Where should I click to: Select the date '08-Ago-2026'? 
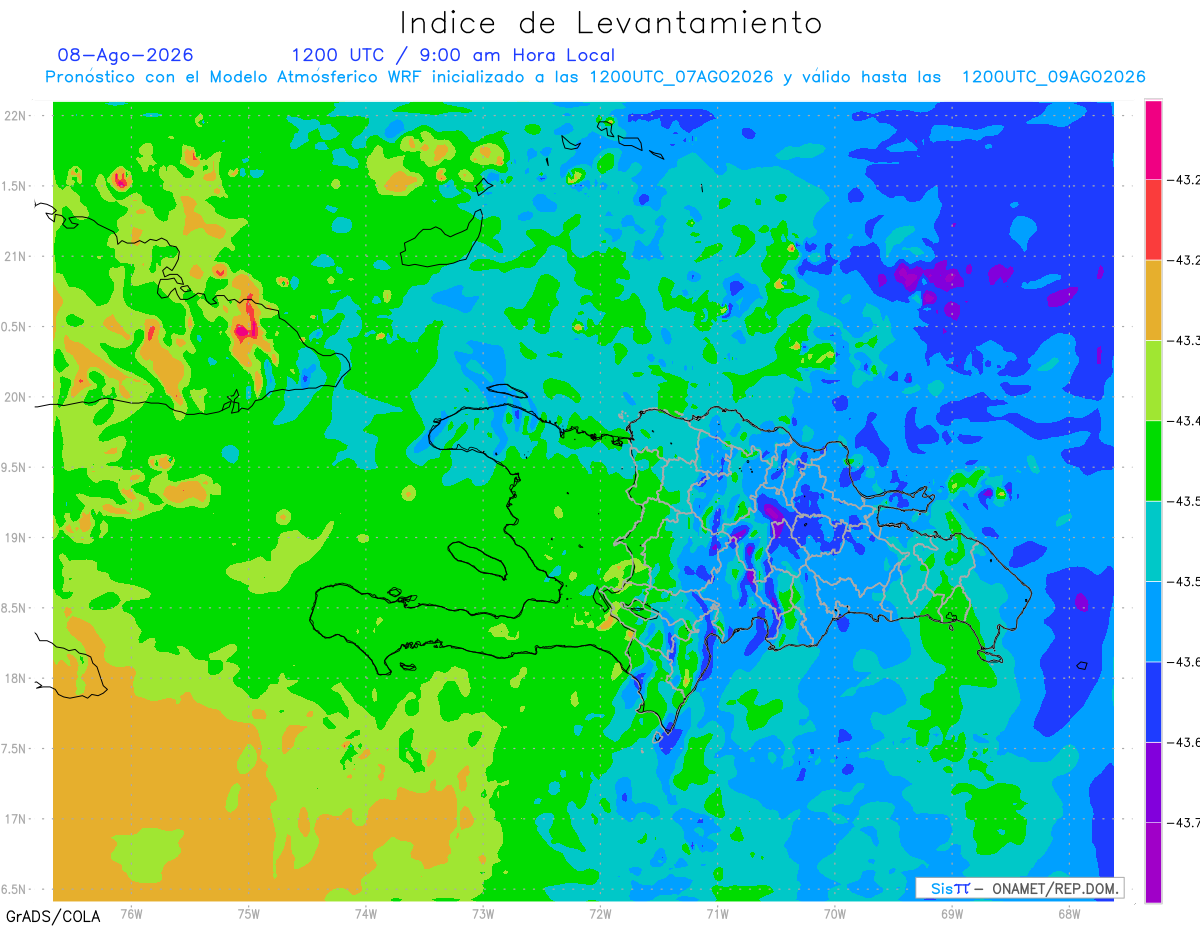[x=126, y=55]
